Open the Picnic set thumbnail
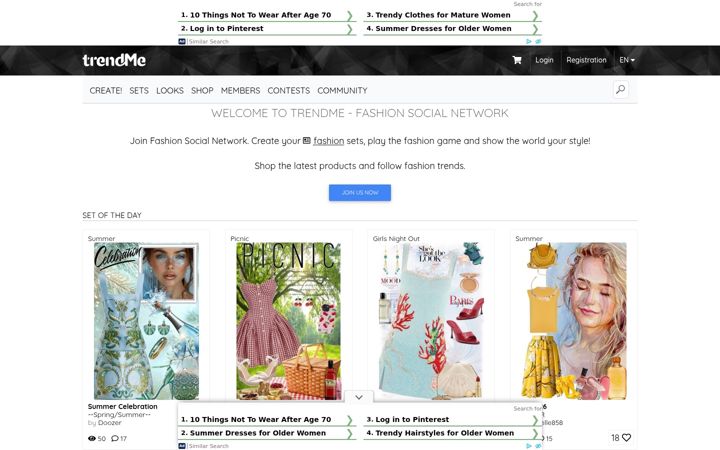This screenshot has width=720, height=450. (289, 321)
